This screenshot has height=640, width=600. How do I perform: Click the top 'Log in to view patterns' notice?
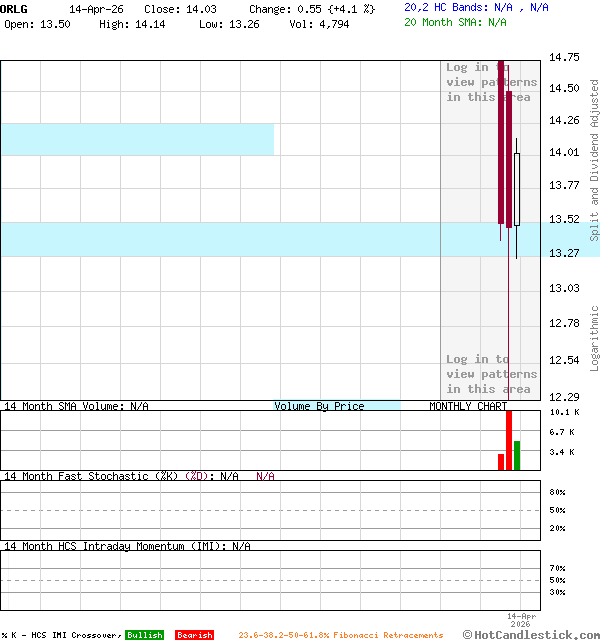[x=491, y=82]
